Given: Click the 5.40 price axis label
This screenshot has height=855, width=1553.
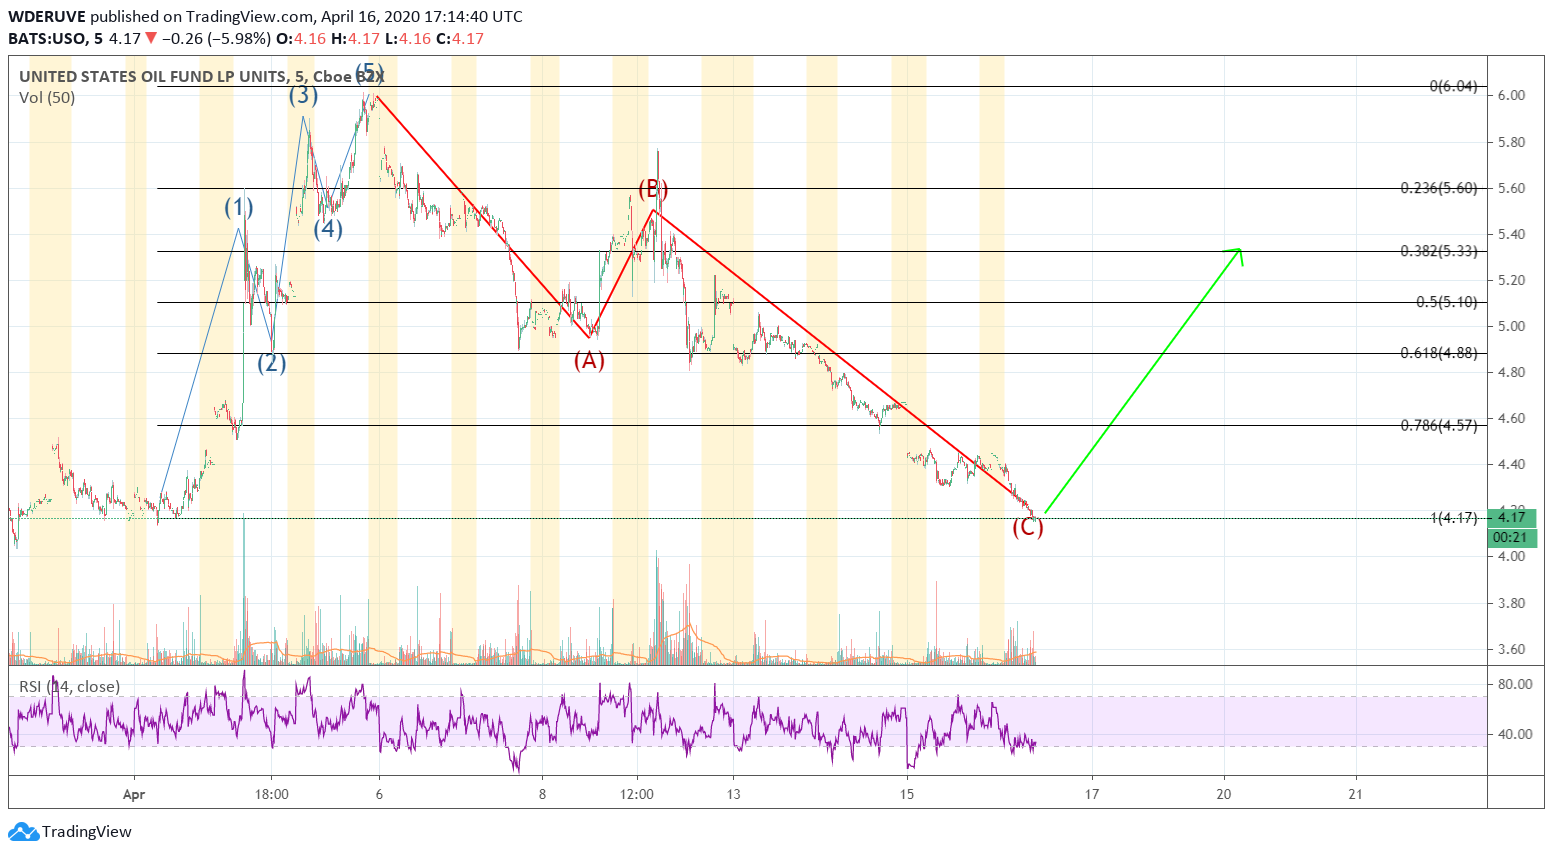Looking at the screenshot, I should (x=1511, y=234).
